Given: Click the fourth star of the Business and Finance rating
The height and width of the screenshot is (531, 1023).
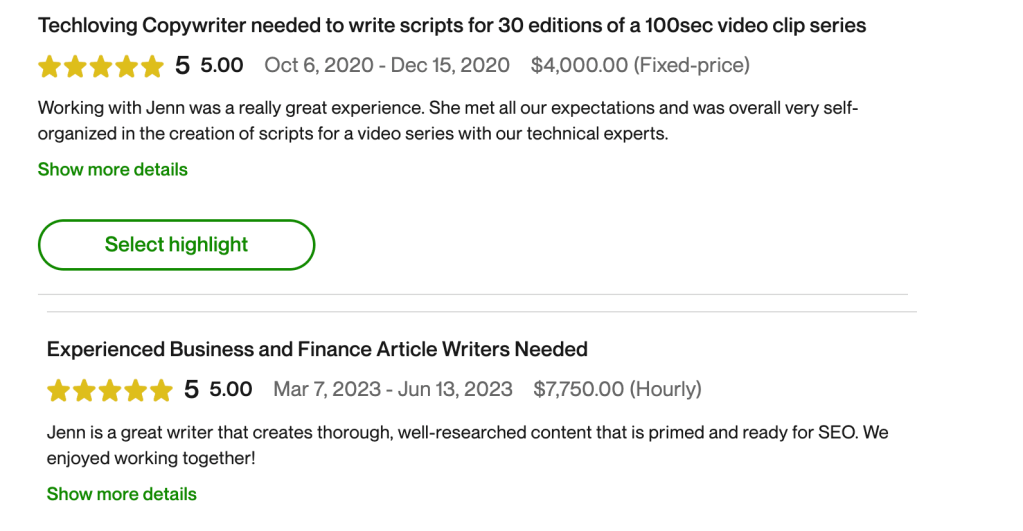Looking at the screenshot, I should pyautogui.click(x=135, y=390).
